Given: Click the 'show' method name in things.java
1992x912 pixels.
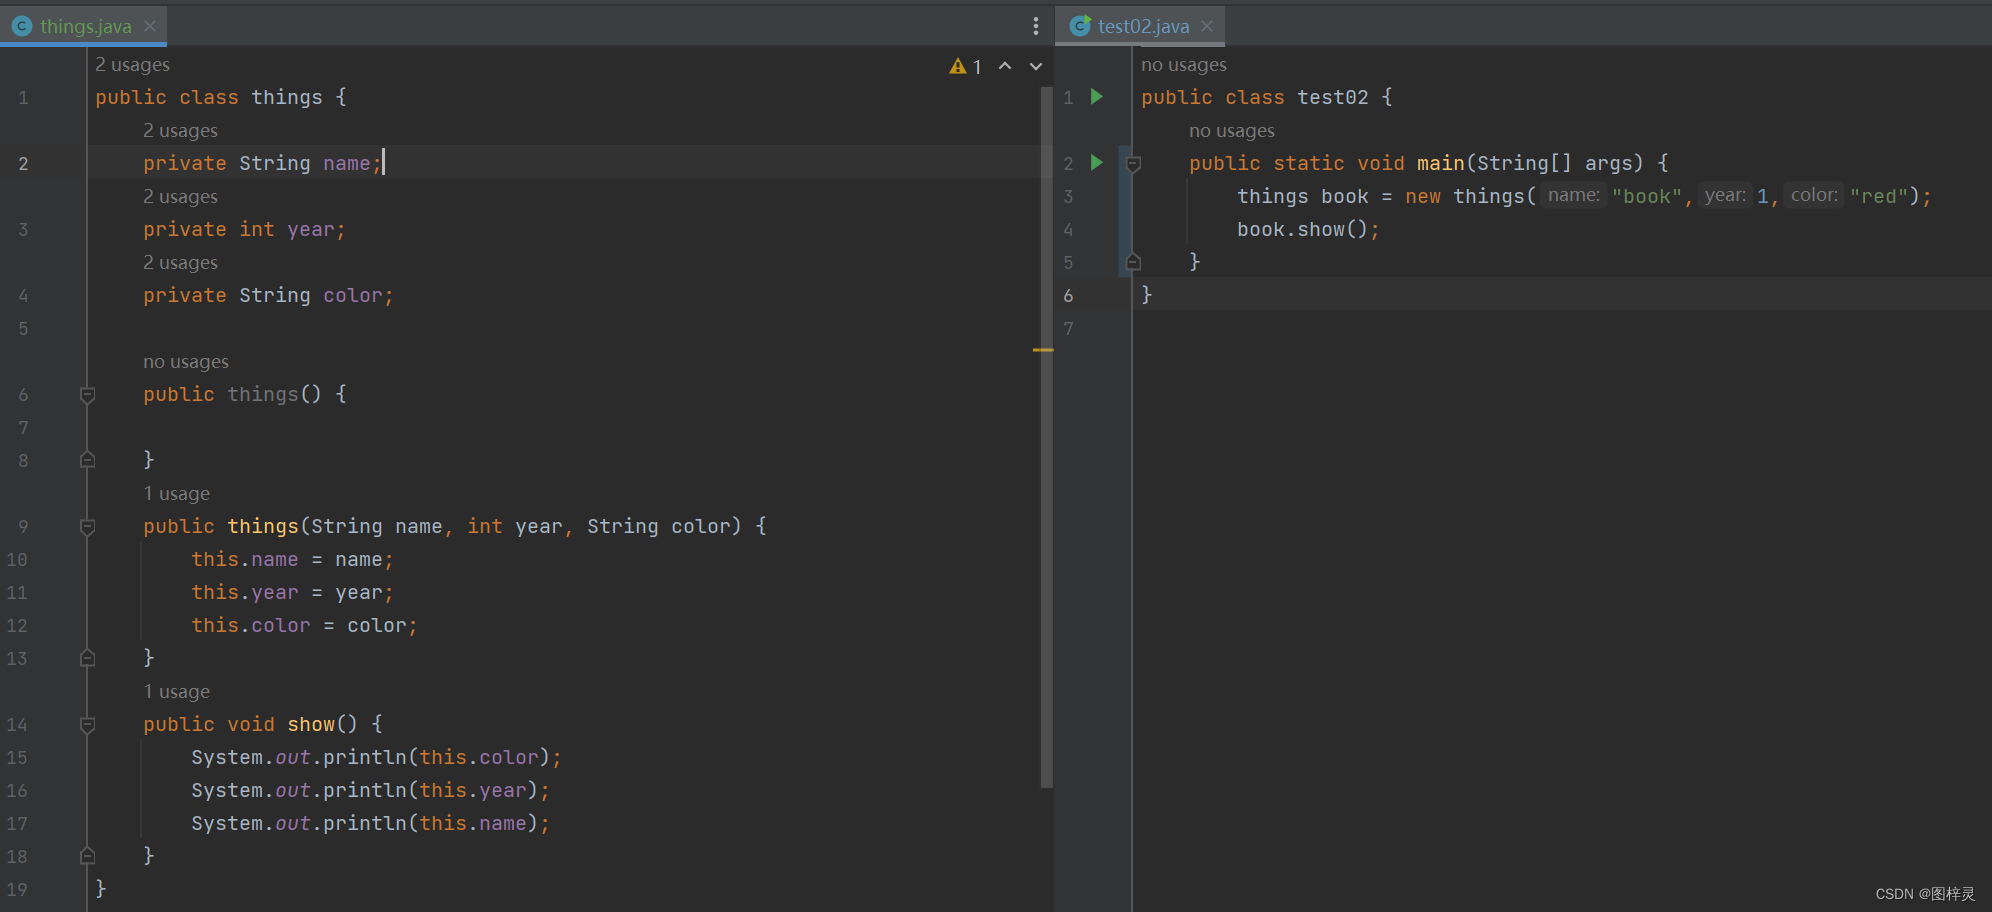Looking at the screenshot, I should (311, 725).
